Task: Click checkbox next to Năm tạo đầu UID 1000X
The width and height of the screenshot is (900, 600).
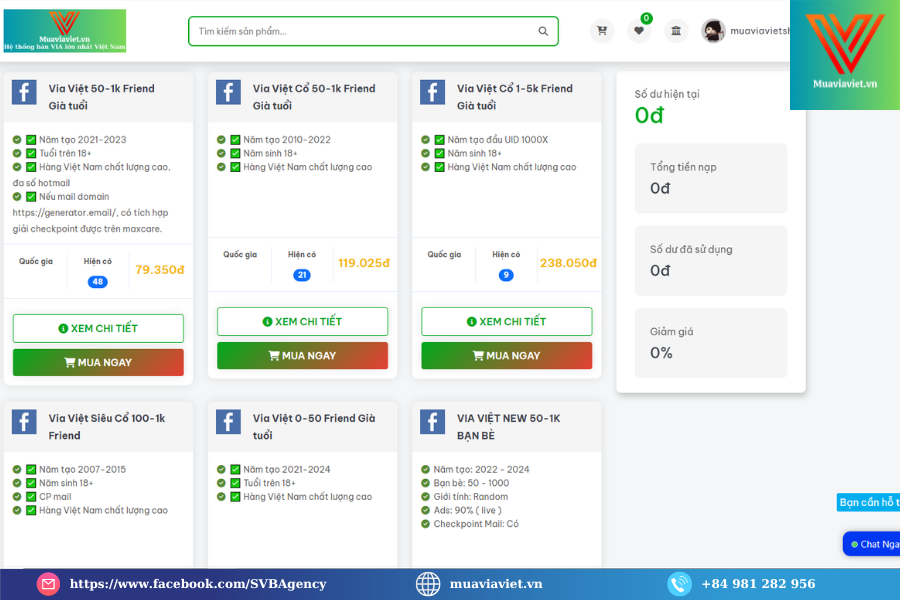Action: coord(440,140)
